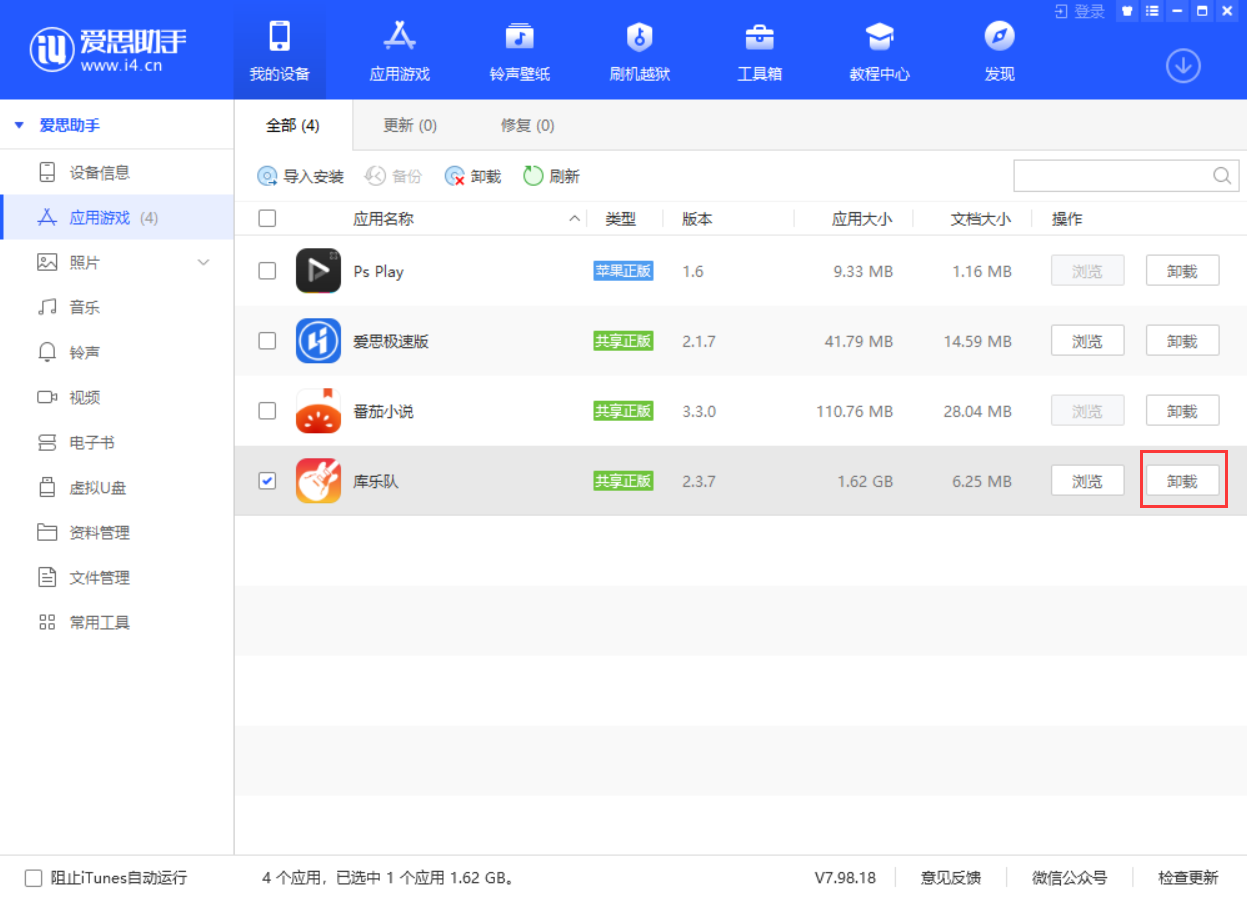1247x898 pixels.
Task: Click inside the search input field
Action: (x=1110, y=175)
